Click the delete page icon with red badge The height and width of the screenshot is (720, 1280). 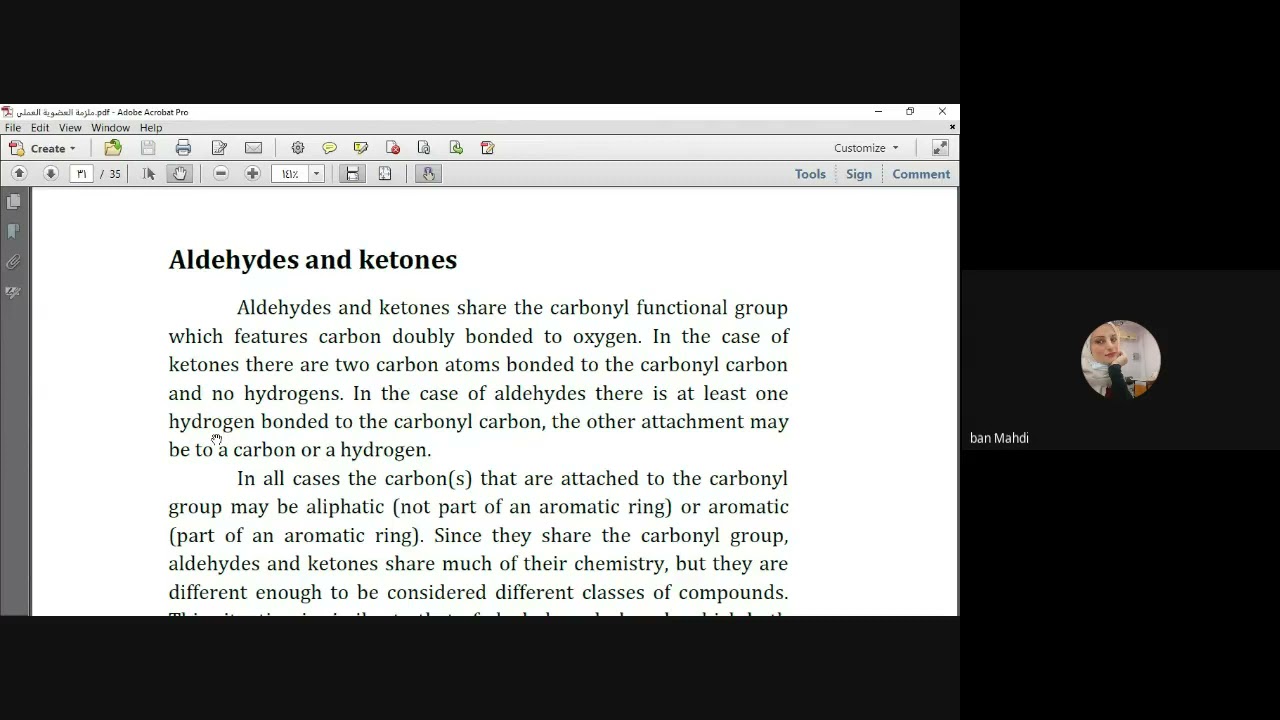pos(393,148)
